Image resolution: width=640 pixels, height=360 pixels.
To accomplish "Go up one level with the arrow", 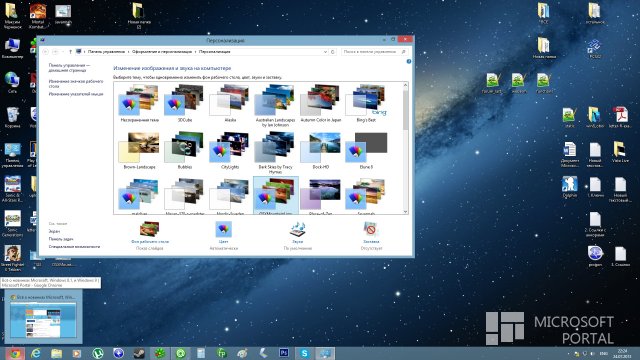I will click(x=70, y=52).
